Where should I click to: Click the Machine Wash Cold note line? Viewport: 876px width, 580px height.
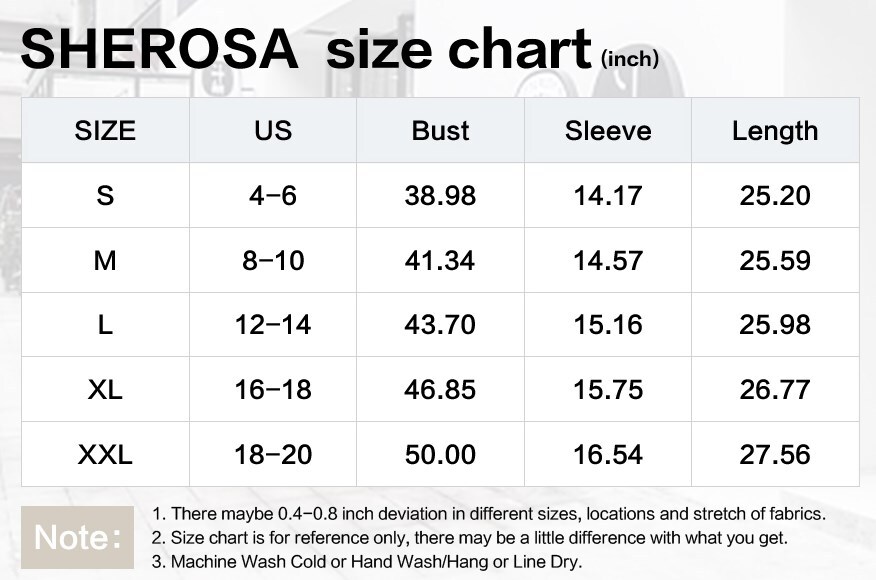(x=366, y=562)
